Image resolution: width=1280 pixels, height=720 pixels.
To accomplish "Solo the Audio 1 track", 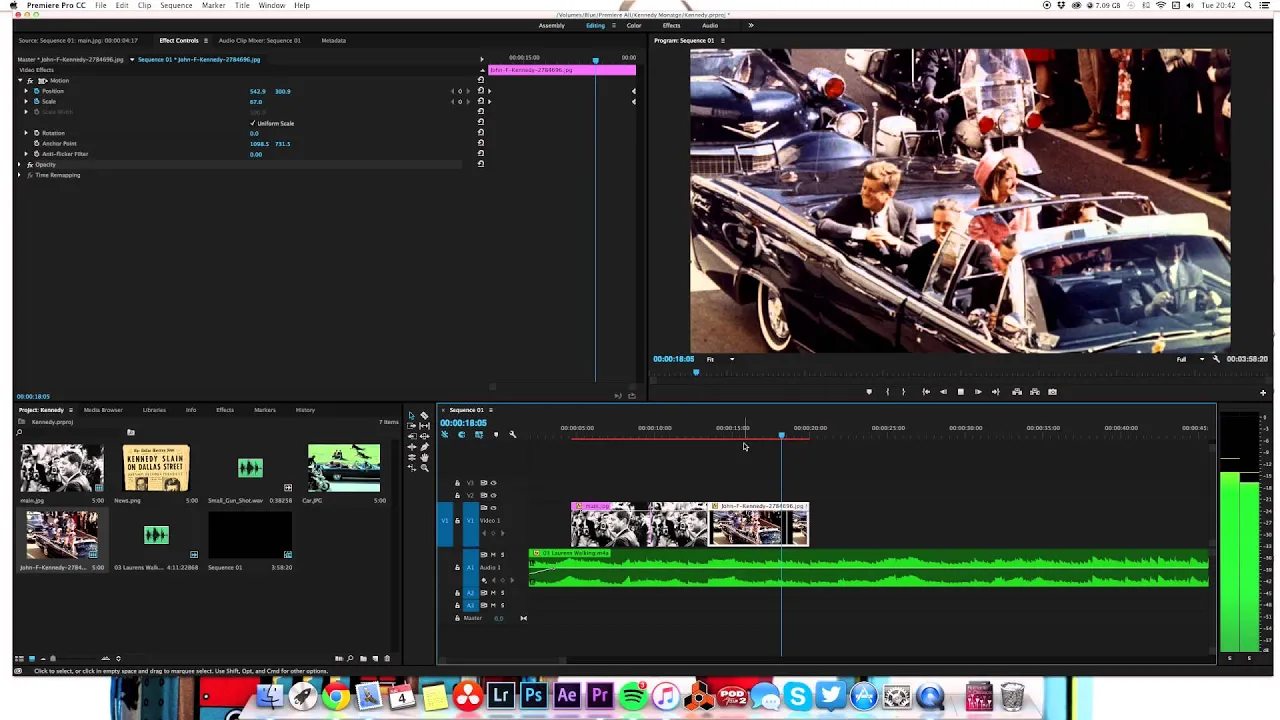I will [x=503, y=554].
